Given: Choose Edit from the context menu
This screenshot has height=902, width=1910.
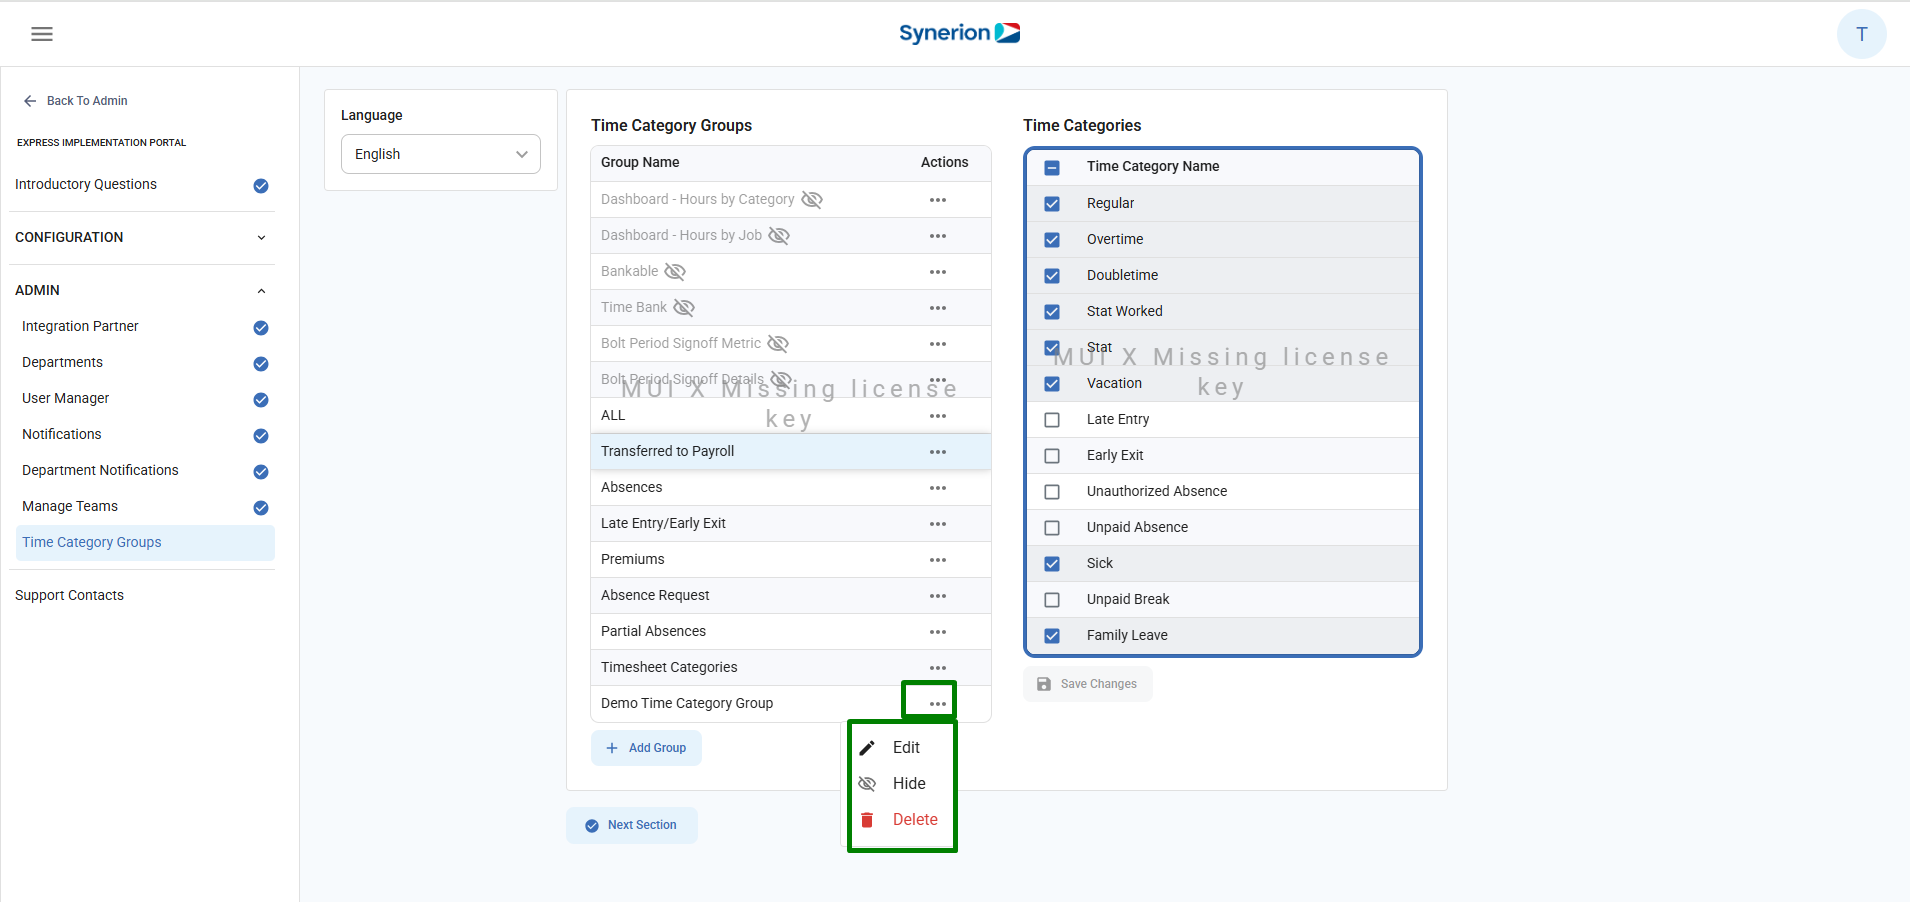Looking at the screenshot, I should click(x=902, y=748).
